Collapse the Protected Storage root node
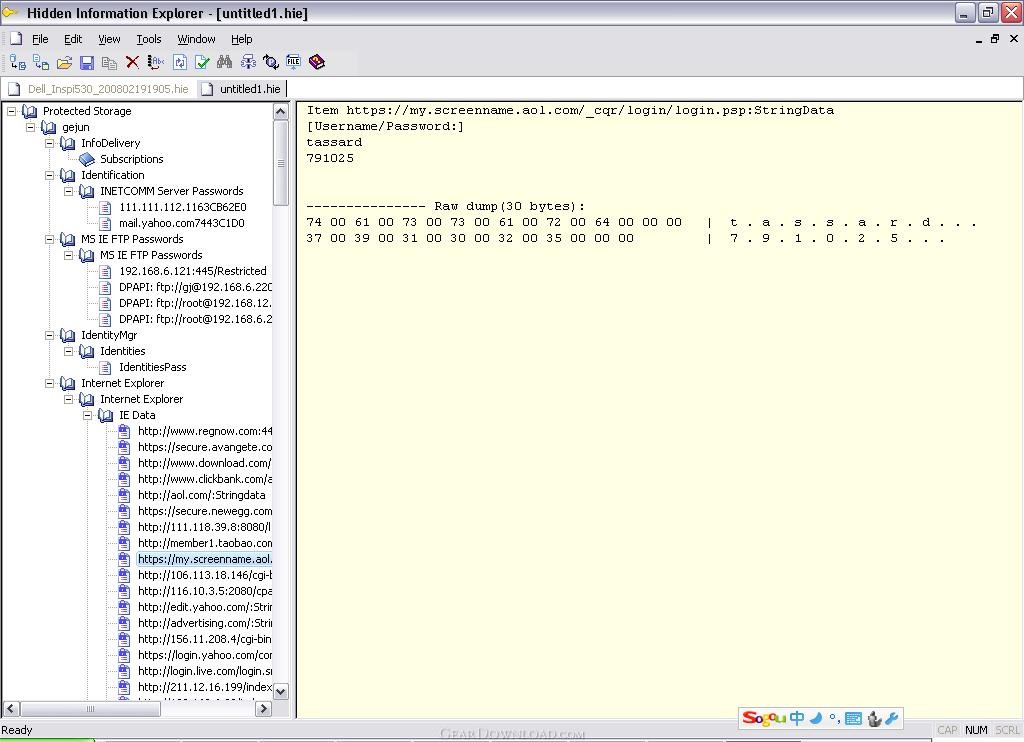The width and height of the screenshot is (1024, 742). pyautogui.click(x=11, y=111)
